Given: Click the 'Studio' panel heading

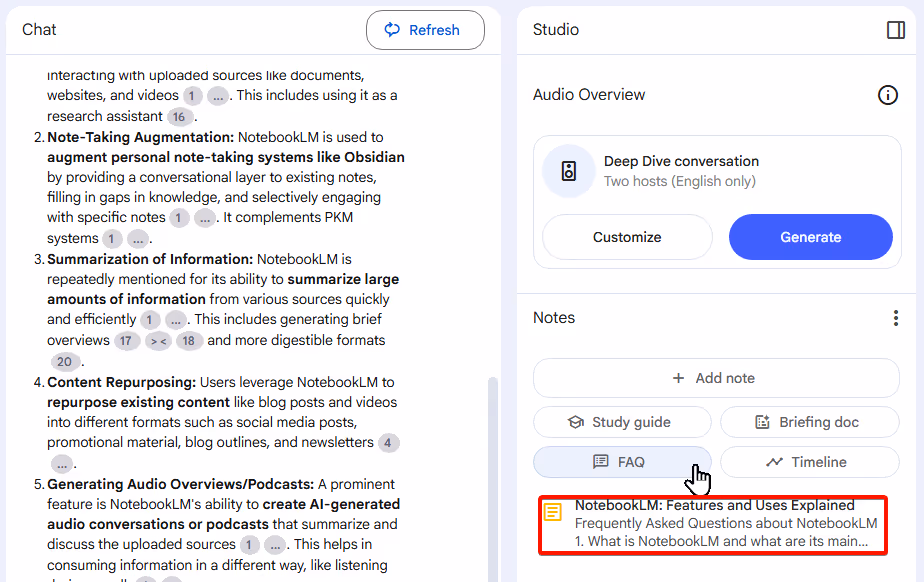Looking at the screenshot, I should tap(556, 29).
